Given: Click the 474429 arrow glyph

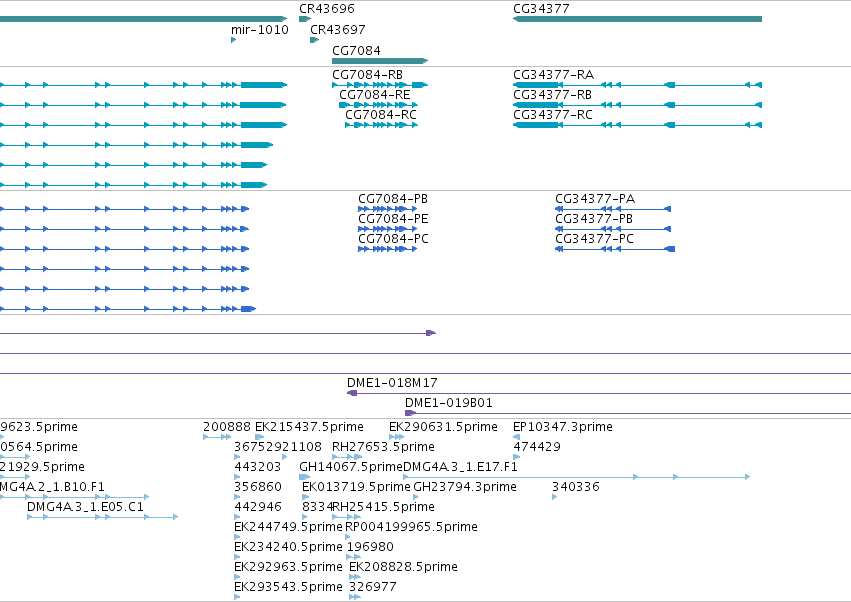Looking at the screenshot, I should tap(516, 457).
